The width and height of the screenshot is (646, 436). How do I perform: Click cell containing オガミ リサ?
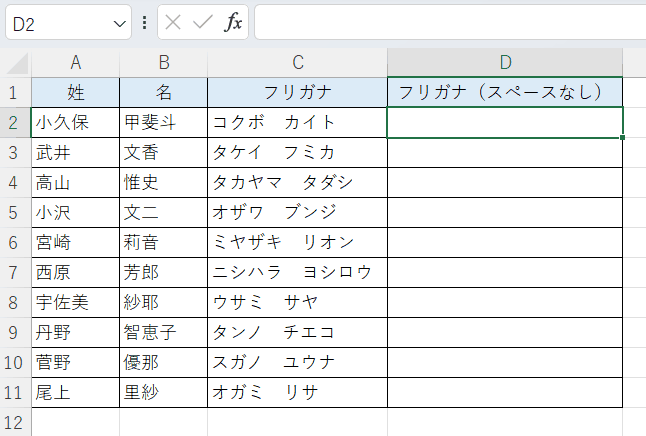click(297, 393)
